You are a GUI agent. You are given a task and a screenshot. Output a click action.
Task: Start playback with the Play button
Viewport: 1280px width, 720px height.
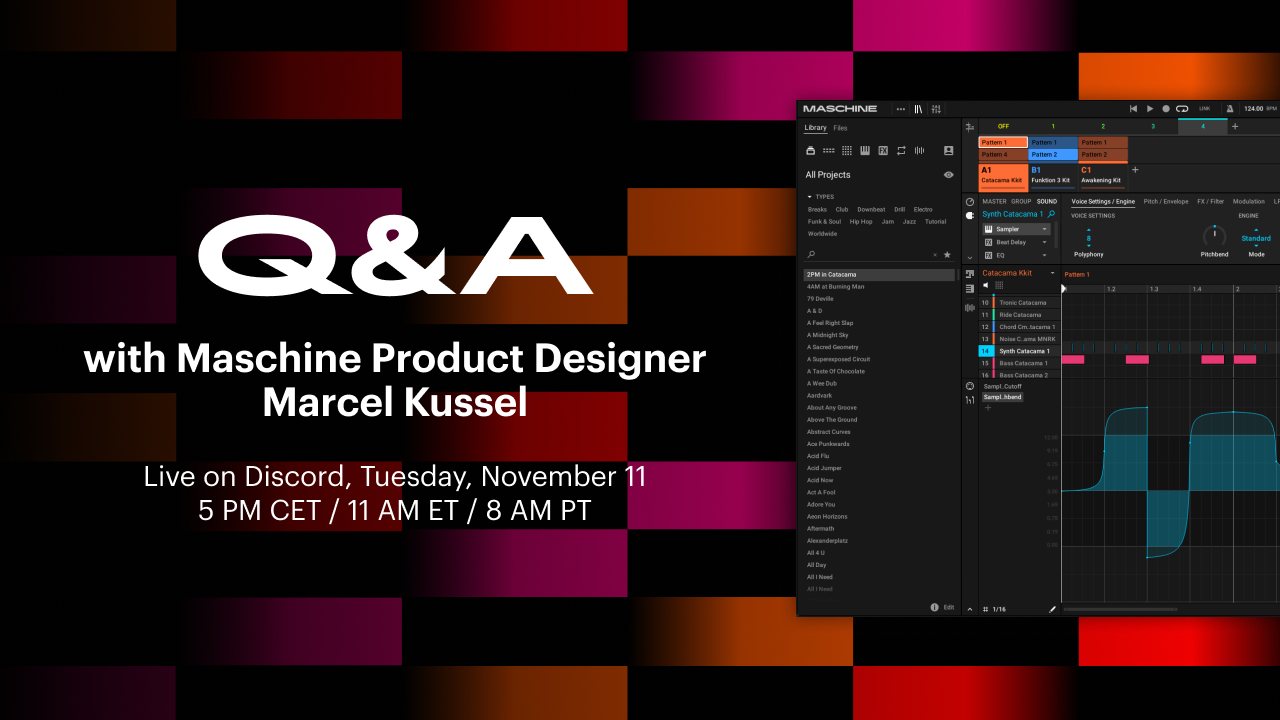click(1150, 108)
